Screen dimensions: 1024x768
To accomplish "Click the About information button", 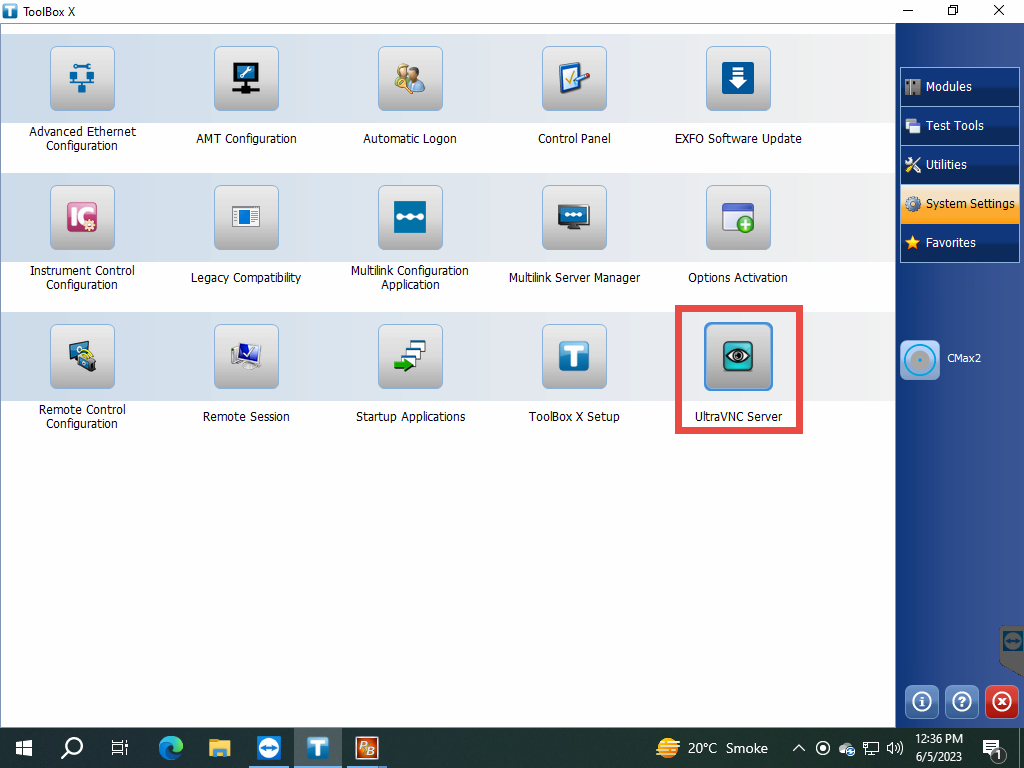I will point(921,701).
